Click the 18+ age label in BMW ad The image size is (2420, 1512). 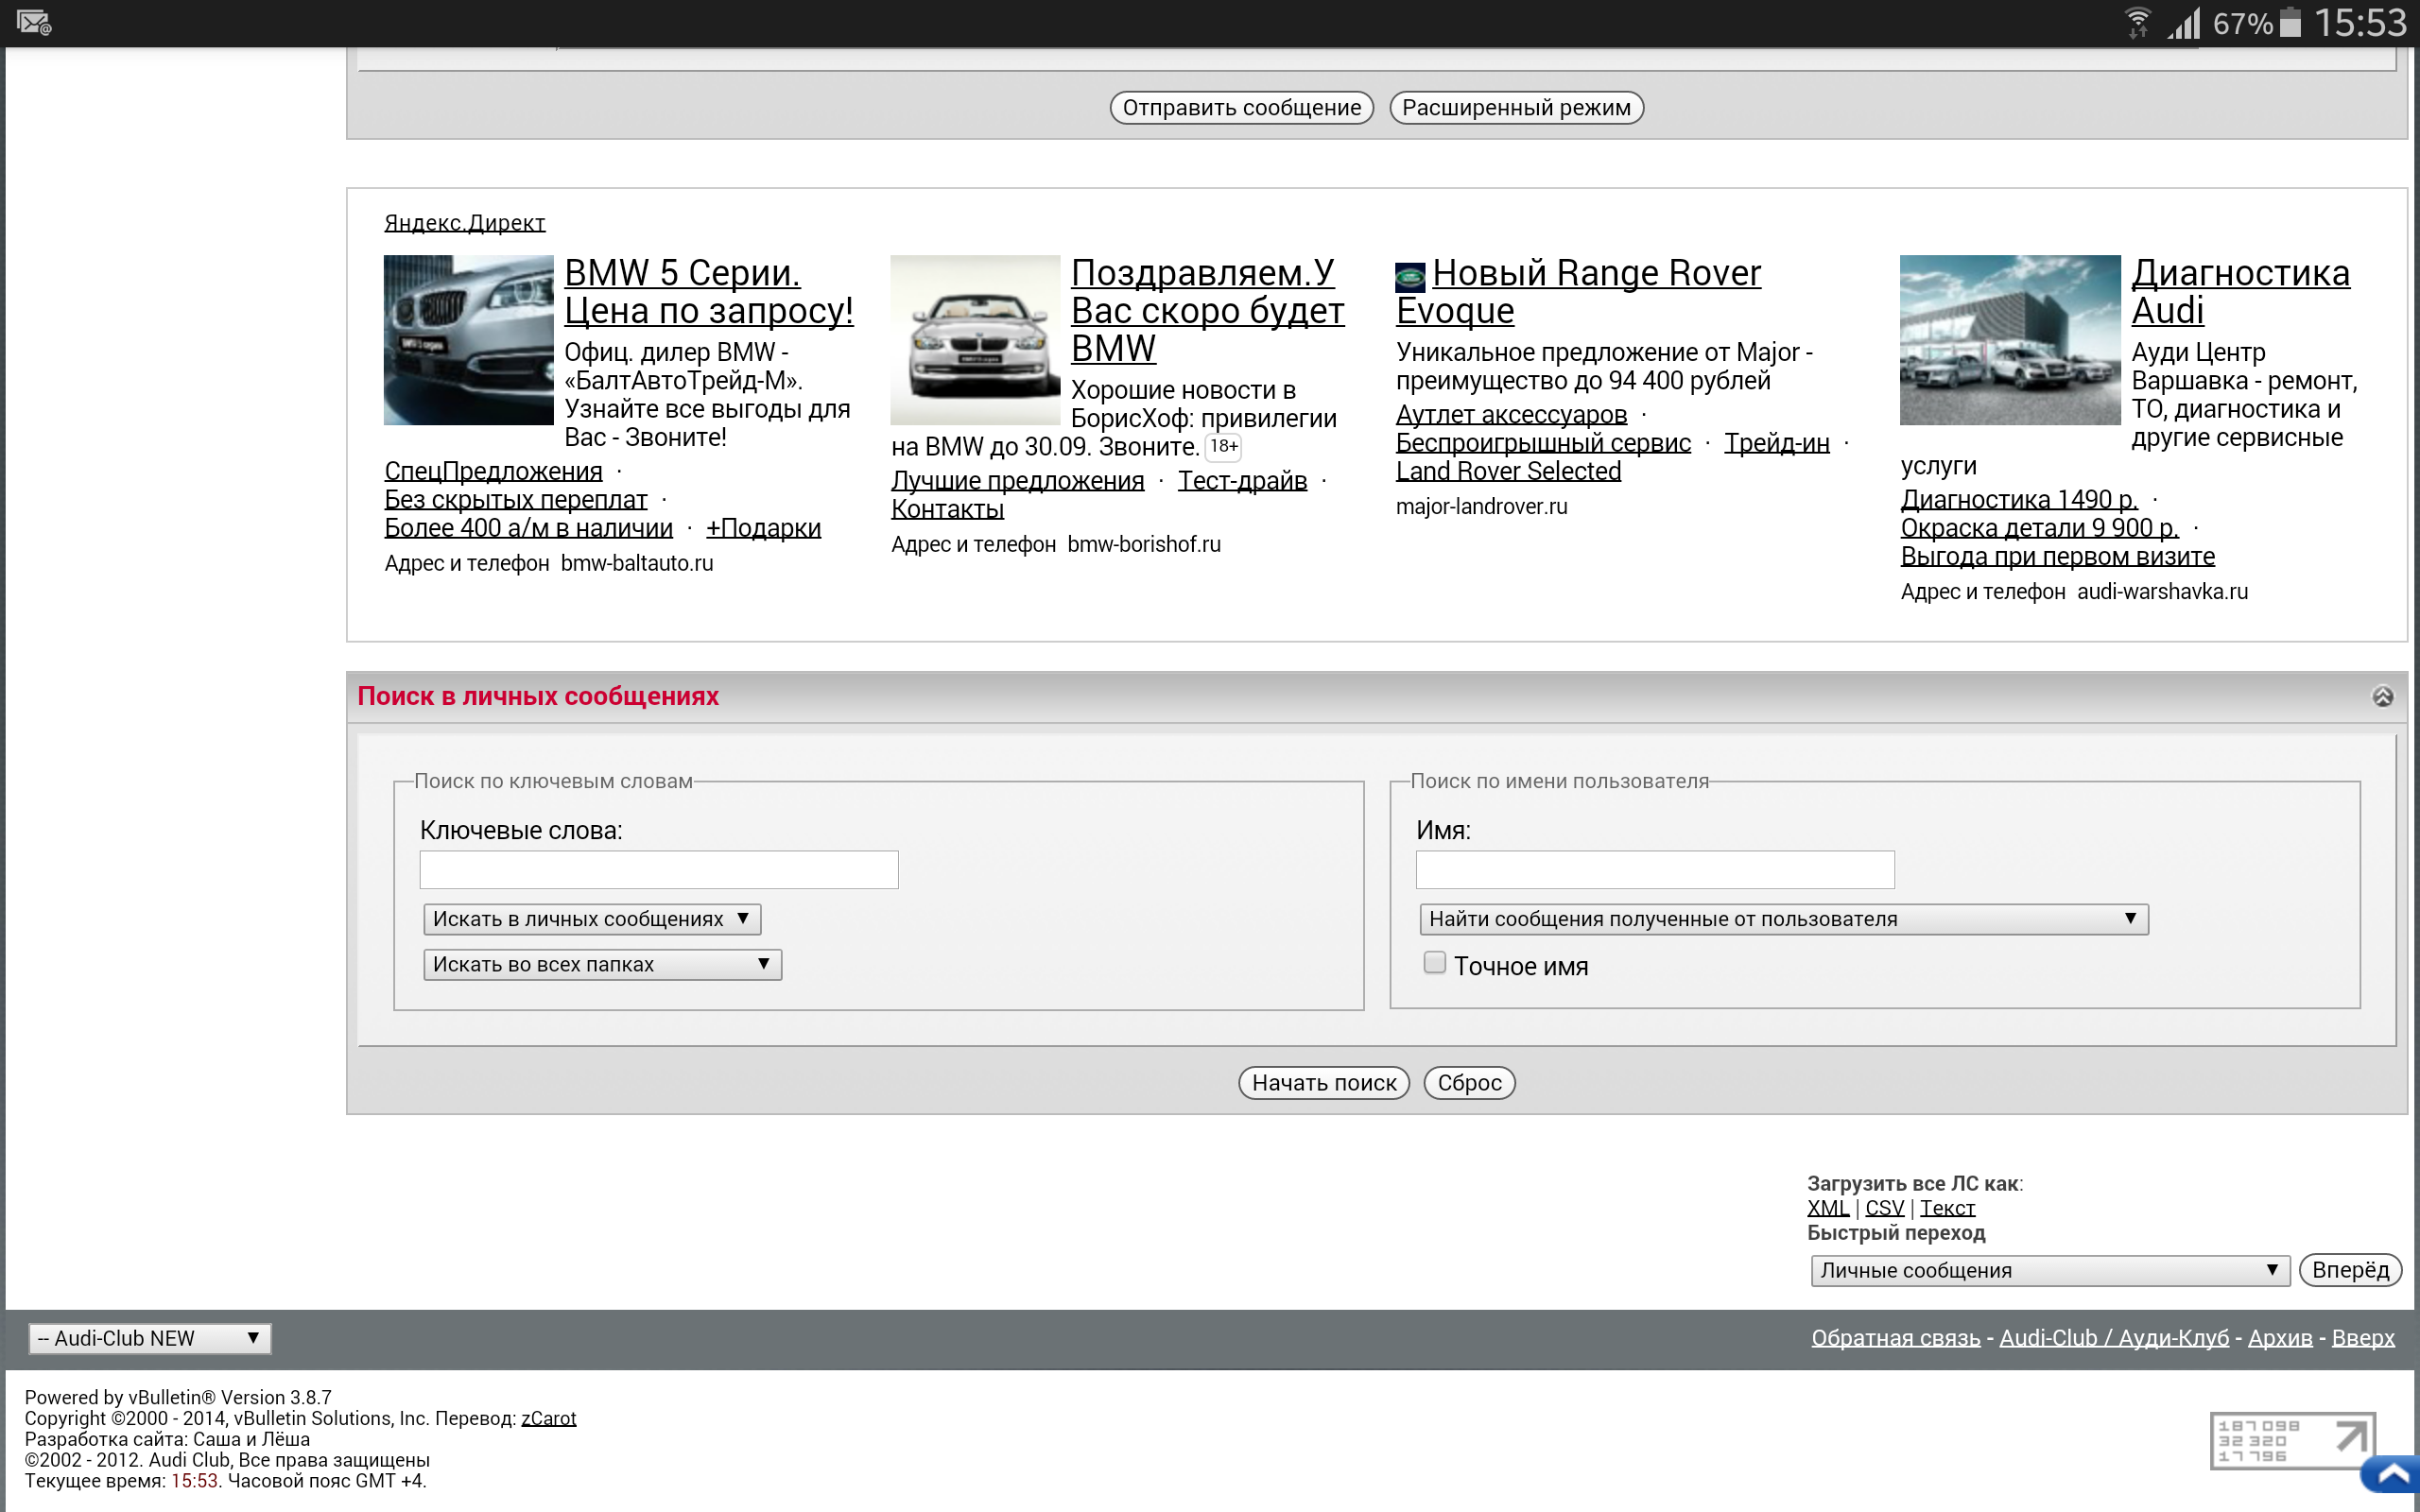(1224, 446)
